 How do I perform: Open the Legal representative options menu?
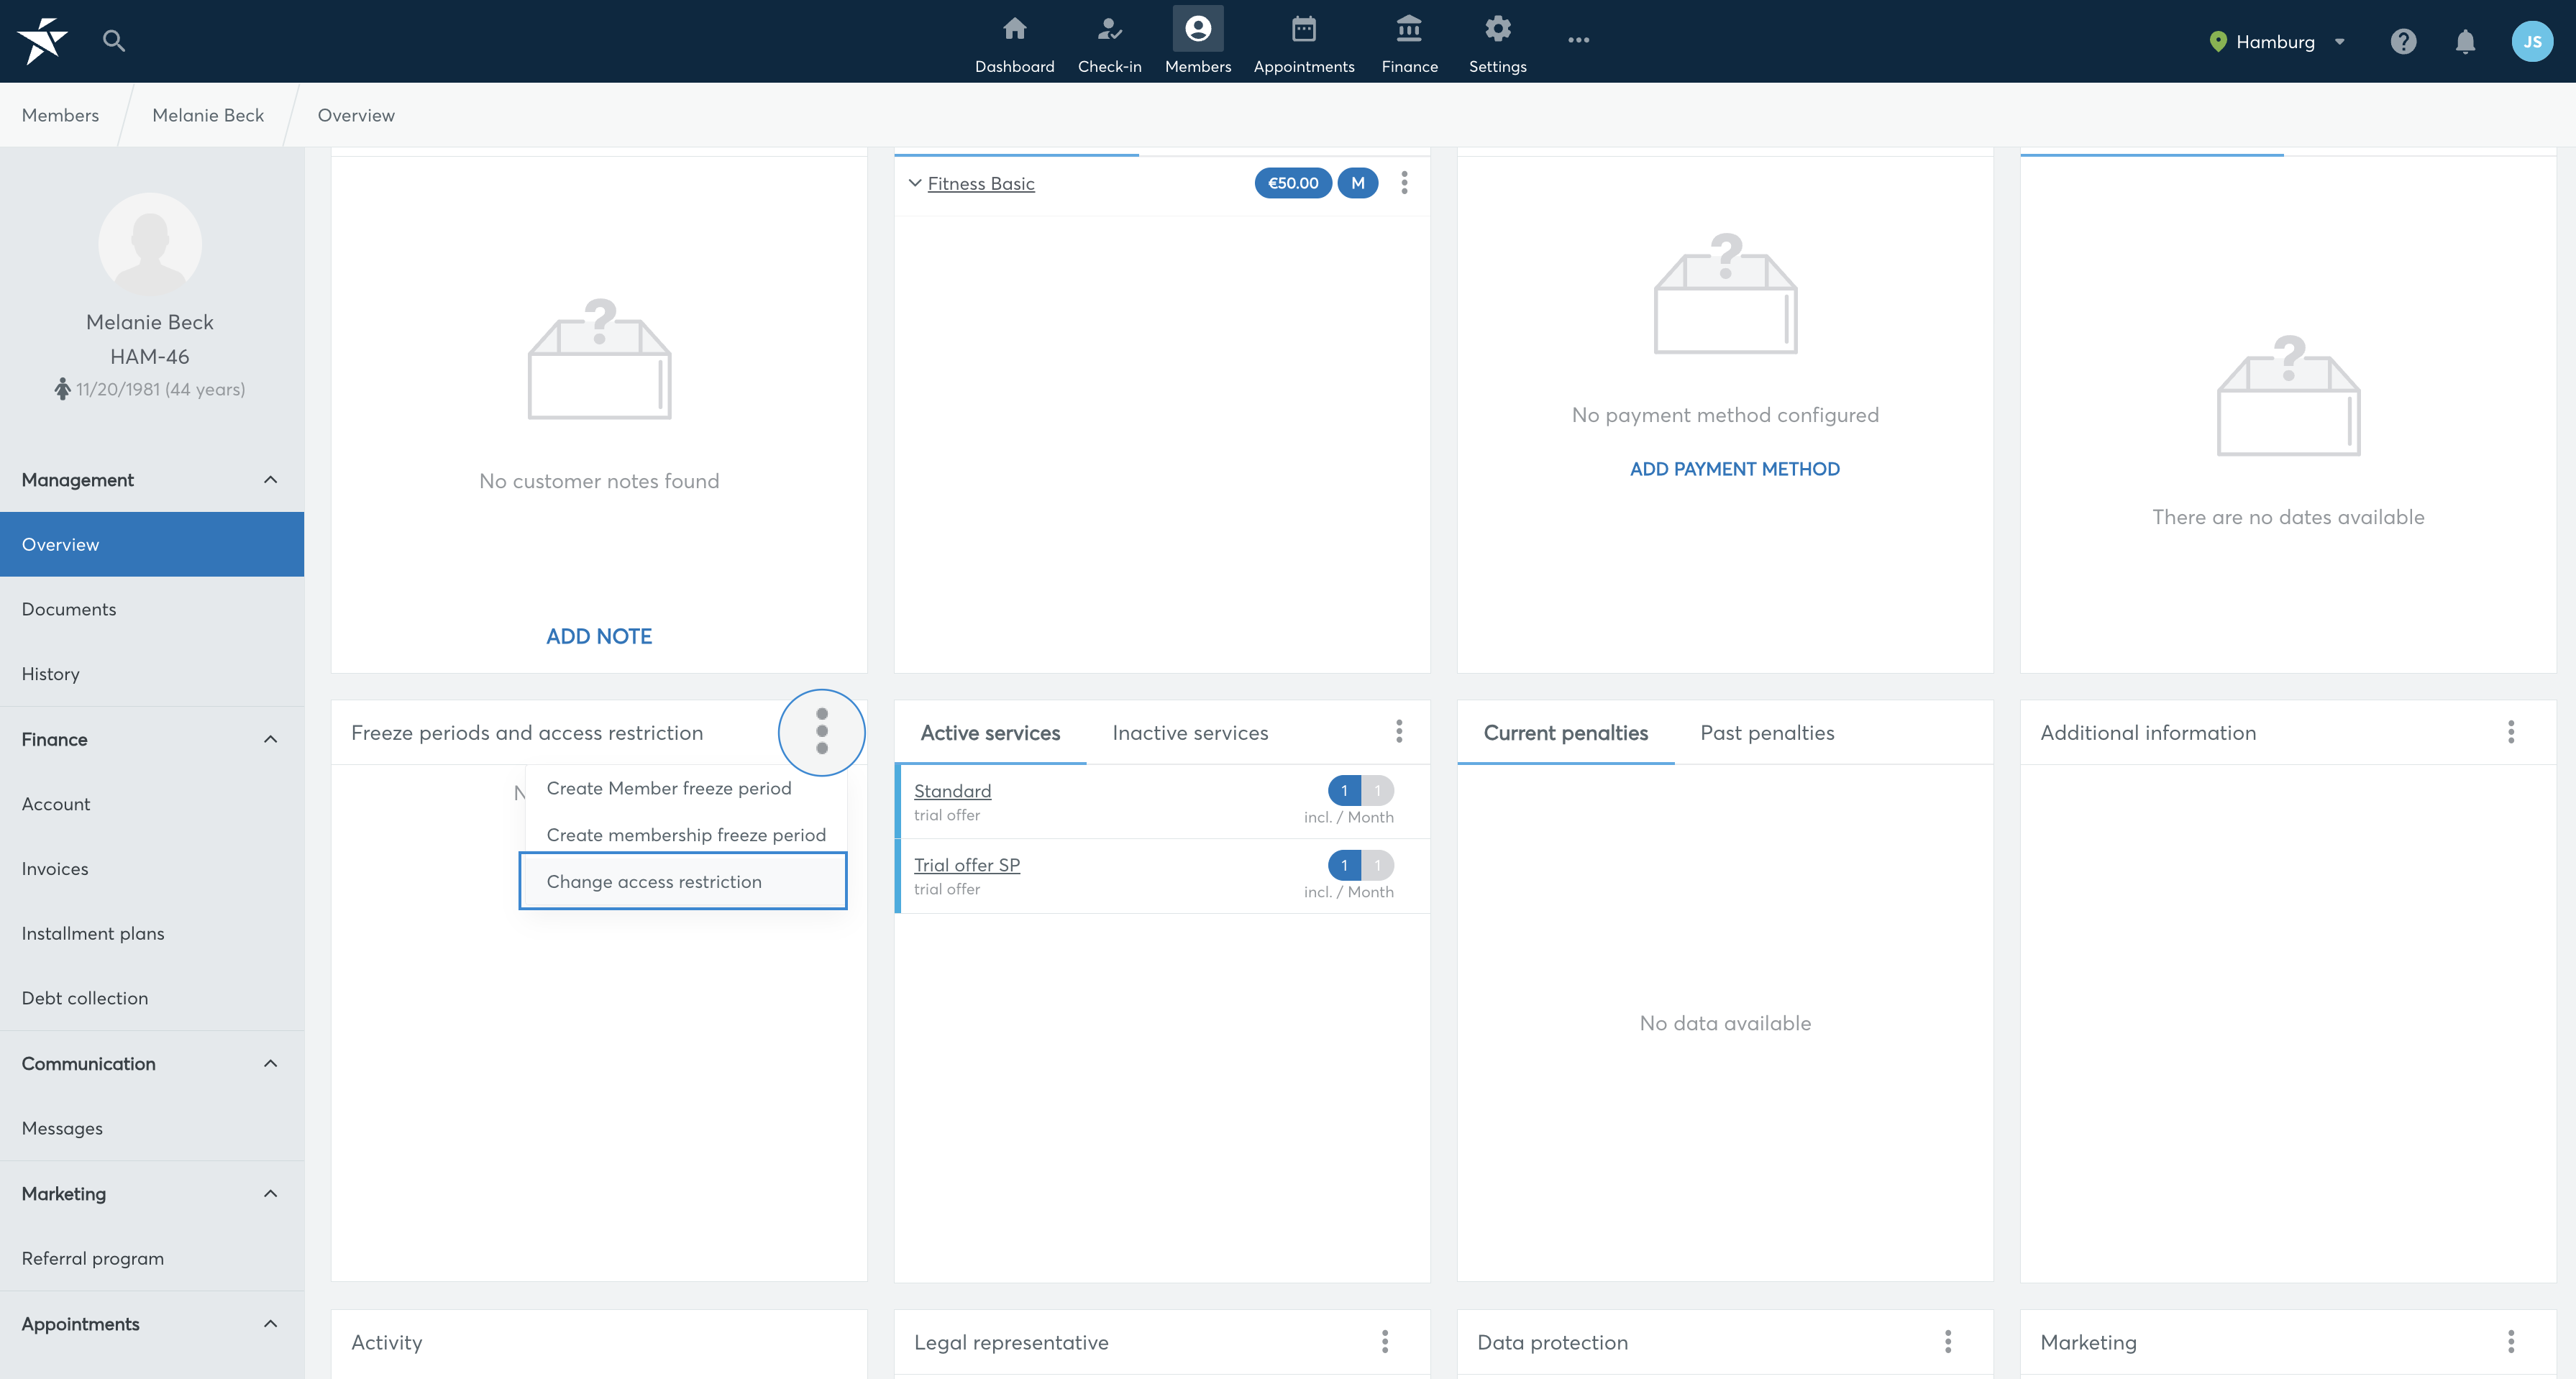pyautogui.click(x=1385, y=1341)
